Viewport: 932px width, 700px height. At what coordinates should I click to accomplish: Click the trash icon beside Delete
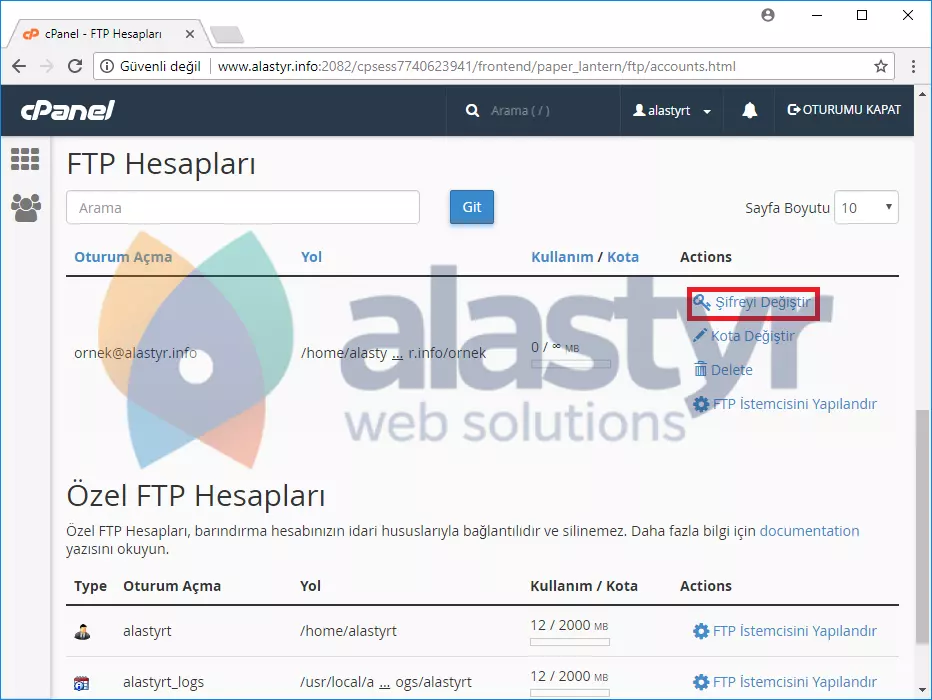(x=699, y=369)
